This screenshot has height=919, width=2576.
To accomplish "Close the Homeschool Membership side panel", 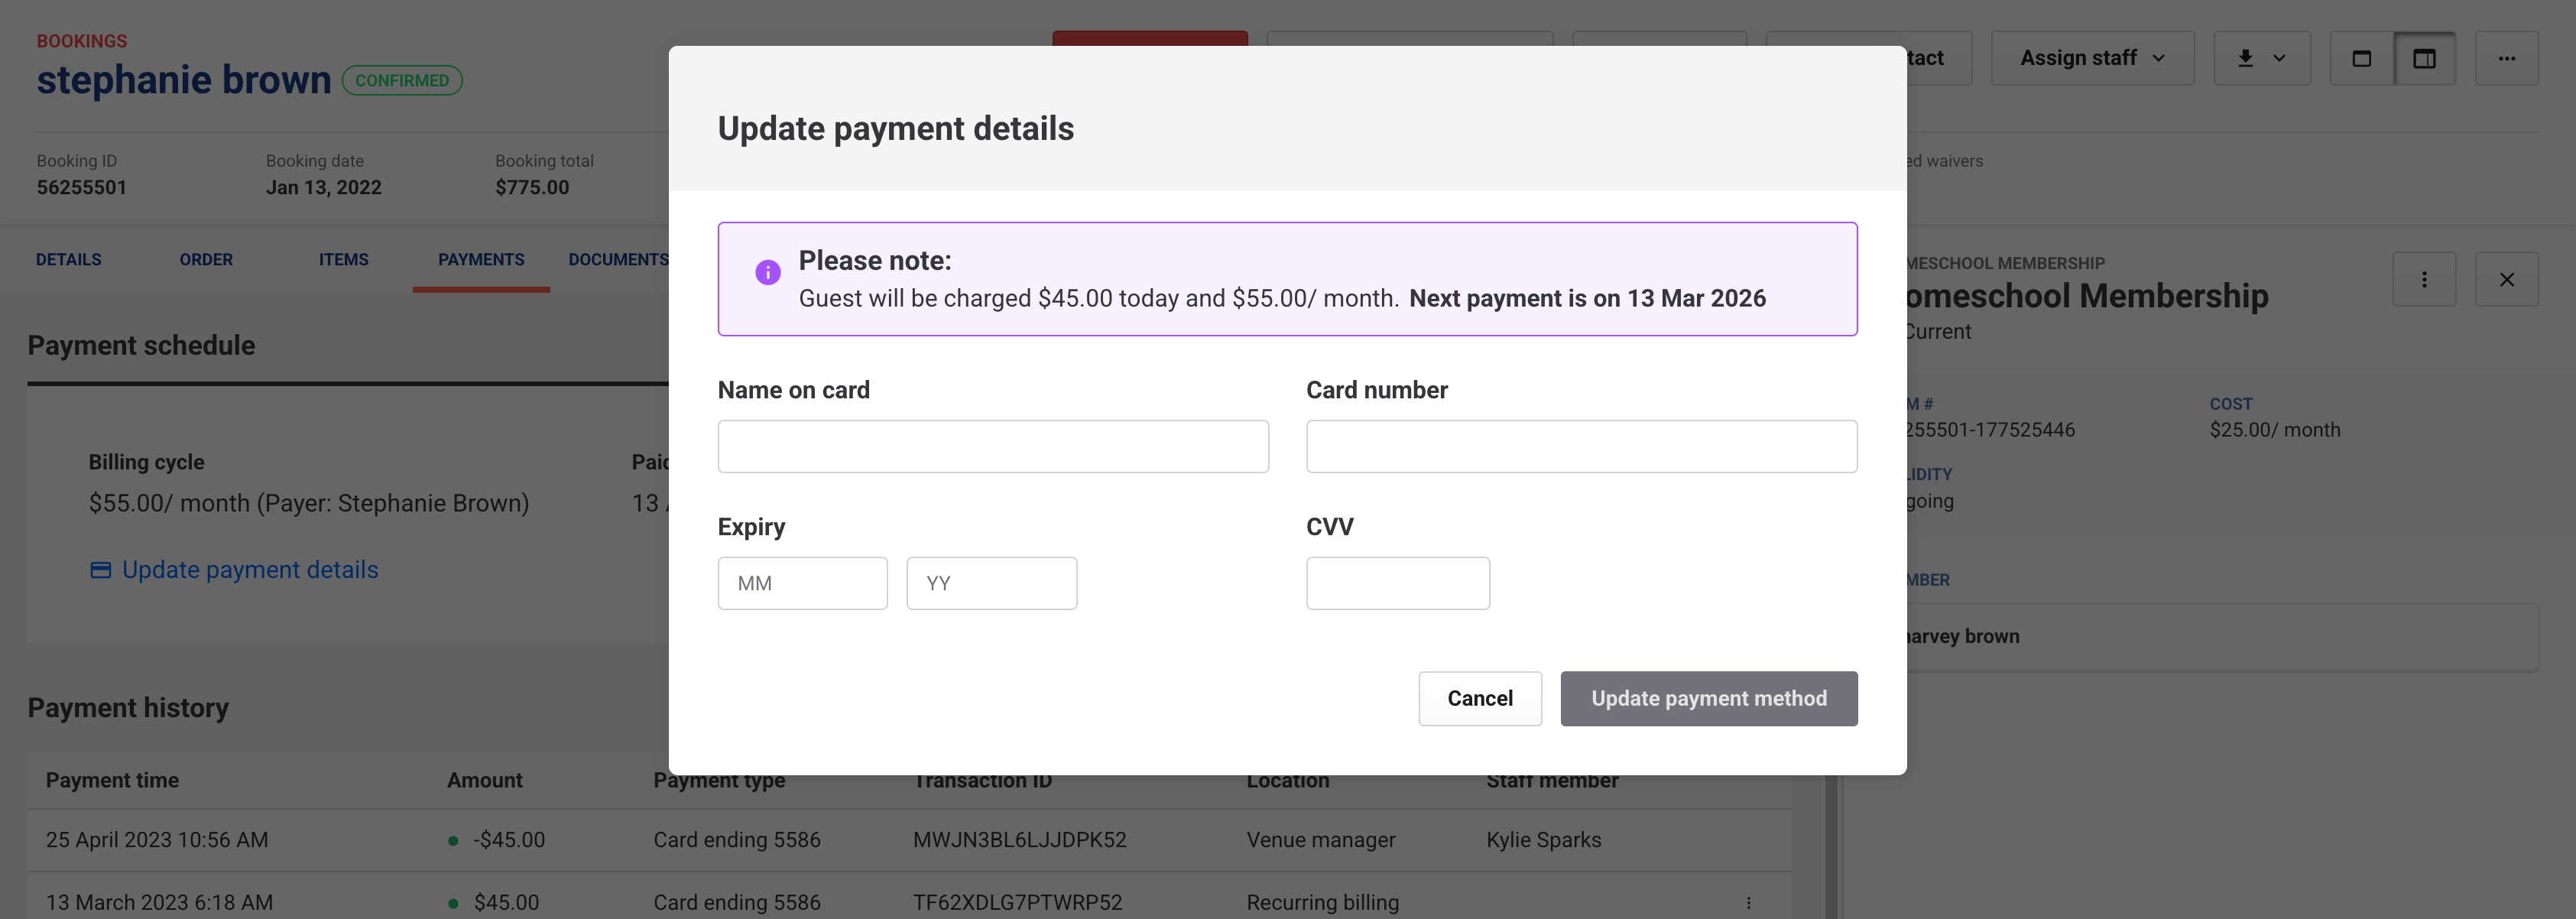I will [x=2506, y=280].
